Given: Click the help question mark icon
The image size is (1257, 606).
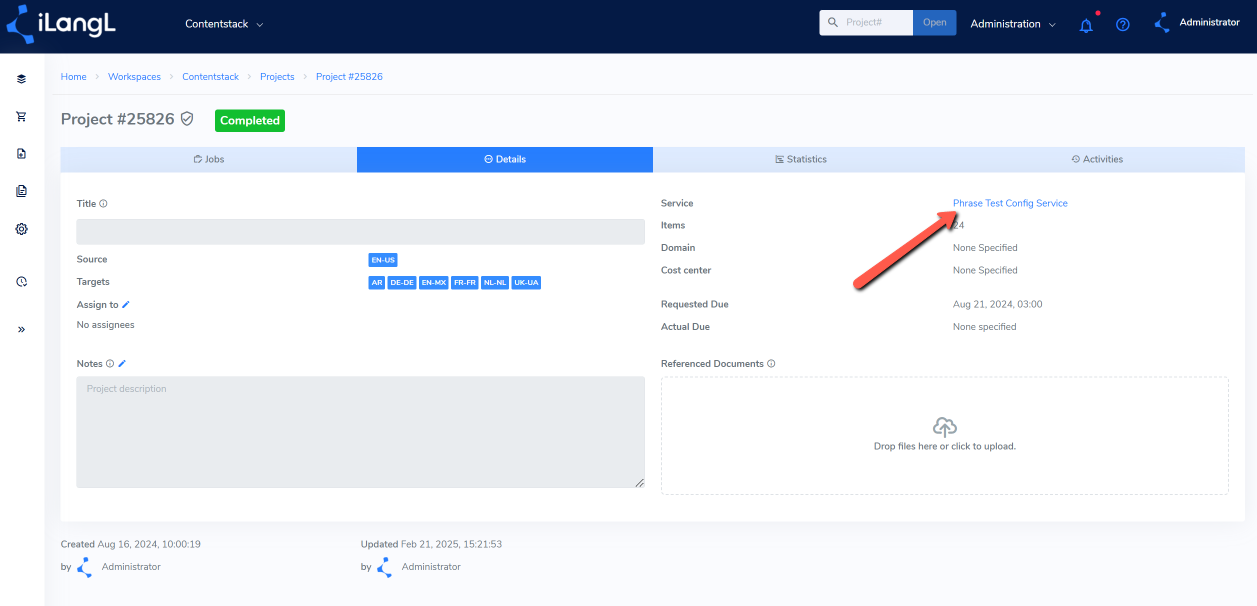Looking at the screenshot, I should click(x=1123, y=24).
